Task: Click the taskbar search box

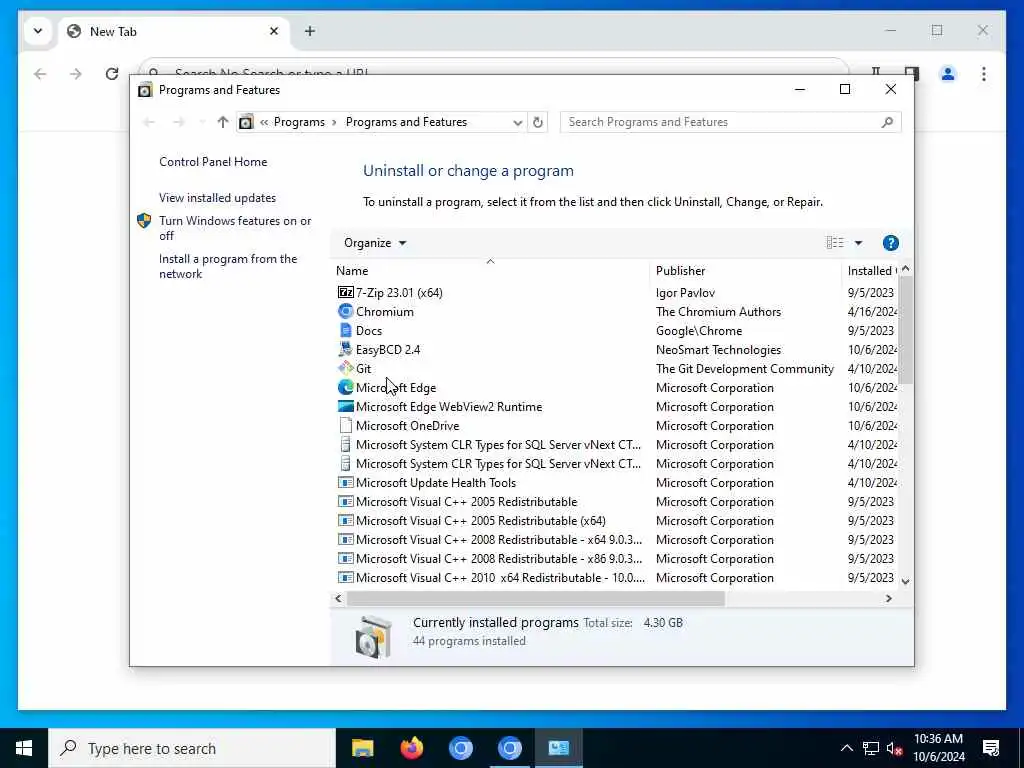Action: pos(191,748)
